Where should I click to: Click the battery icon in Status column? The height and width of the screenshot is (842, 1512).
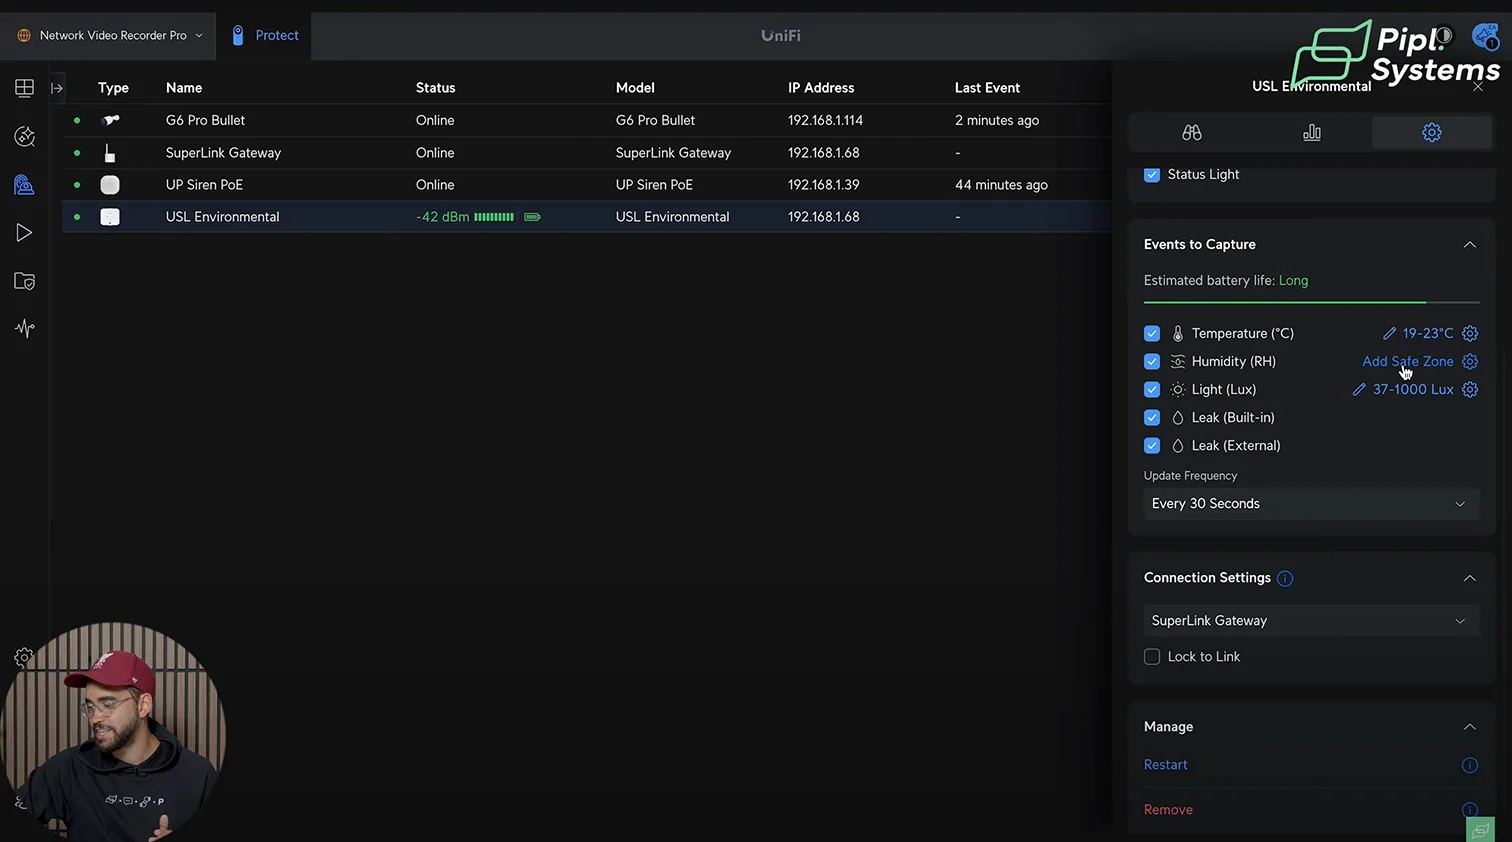532,217
